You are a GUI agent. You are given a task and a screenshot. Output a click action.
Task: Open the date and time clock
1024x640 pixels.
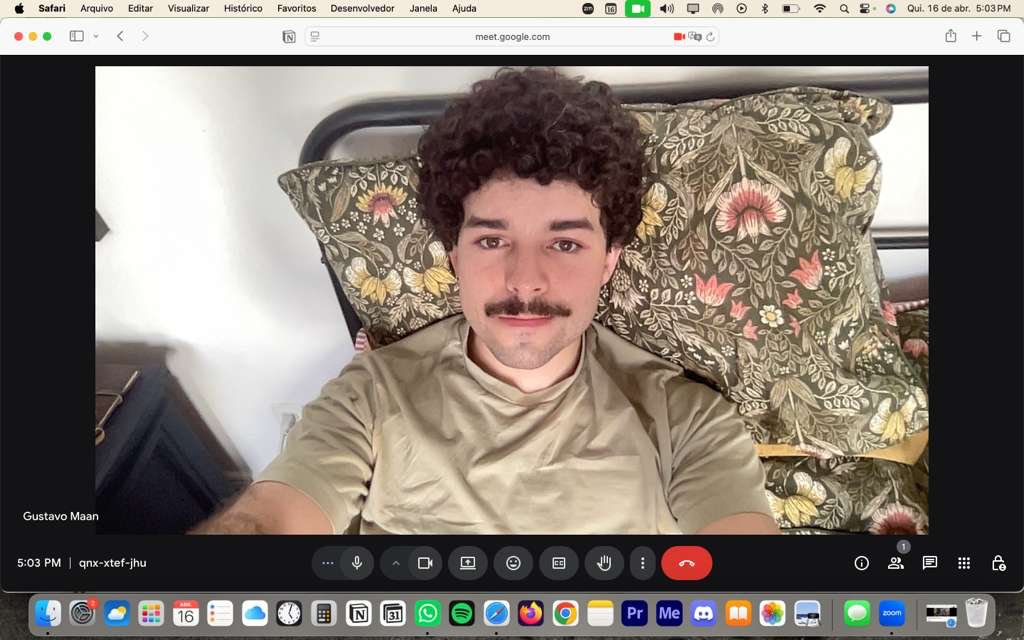click(x=959, y=8)
